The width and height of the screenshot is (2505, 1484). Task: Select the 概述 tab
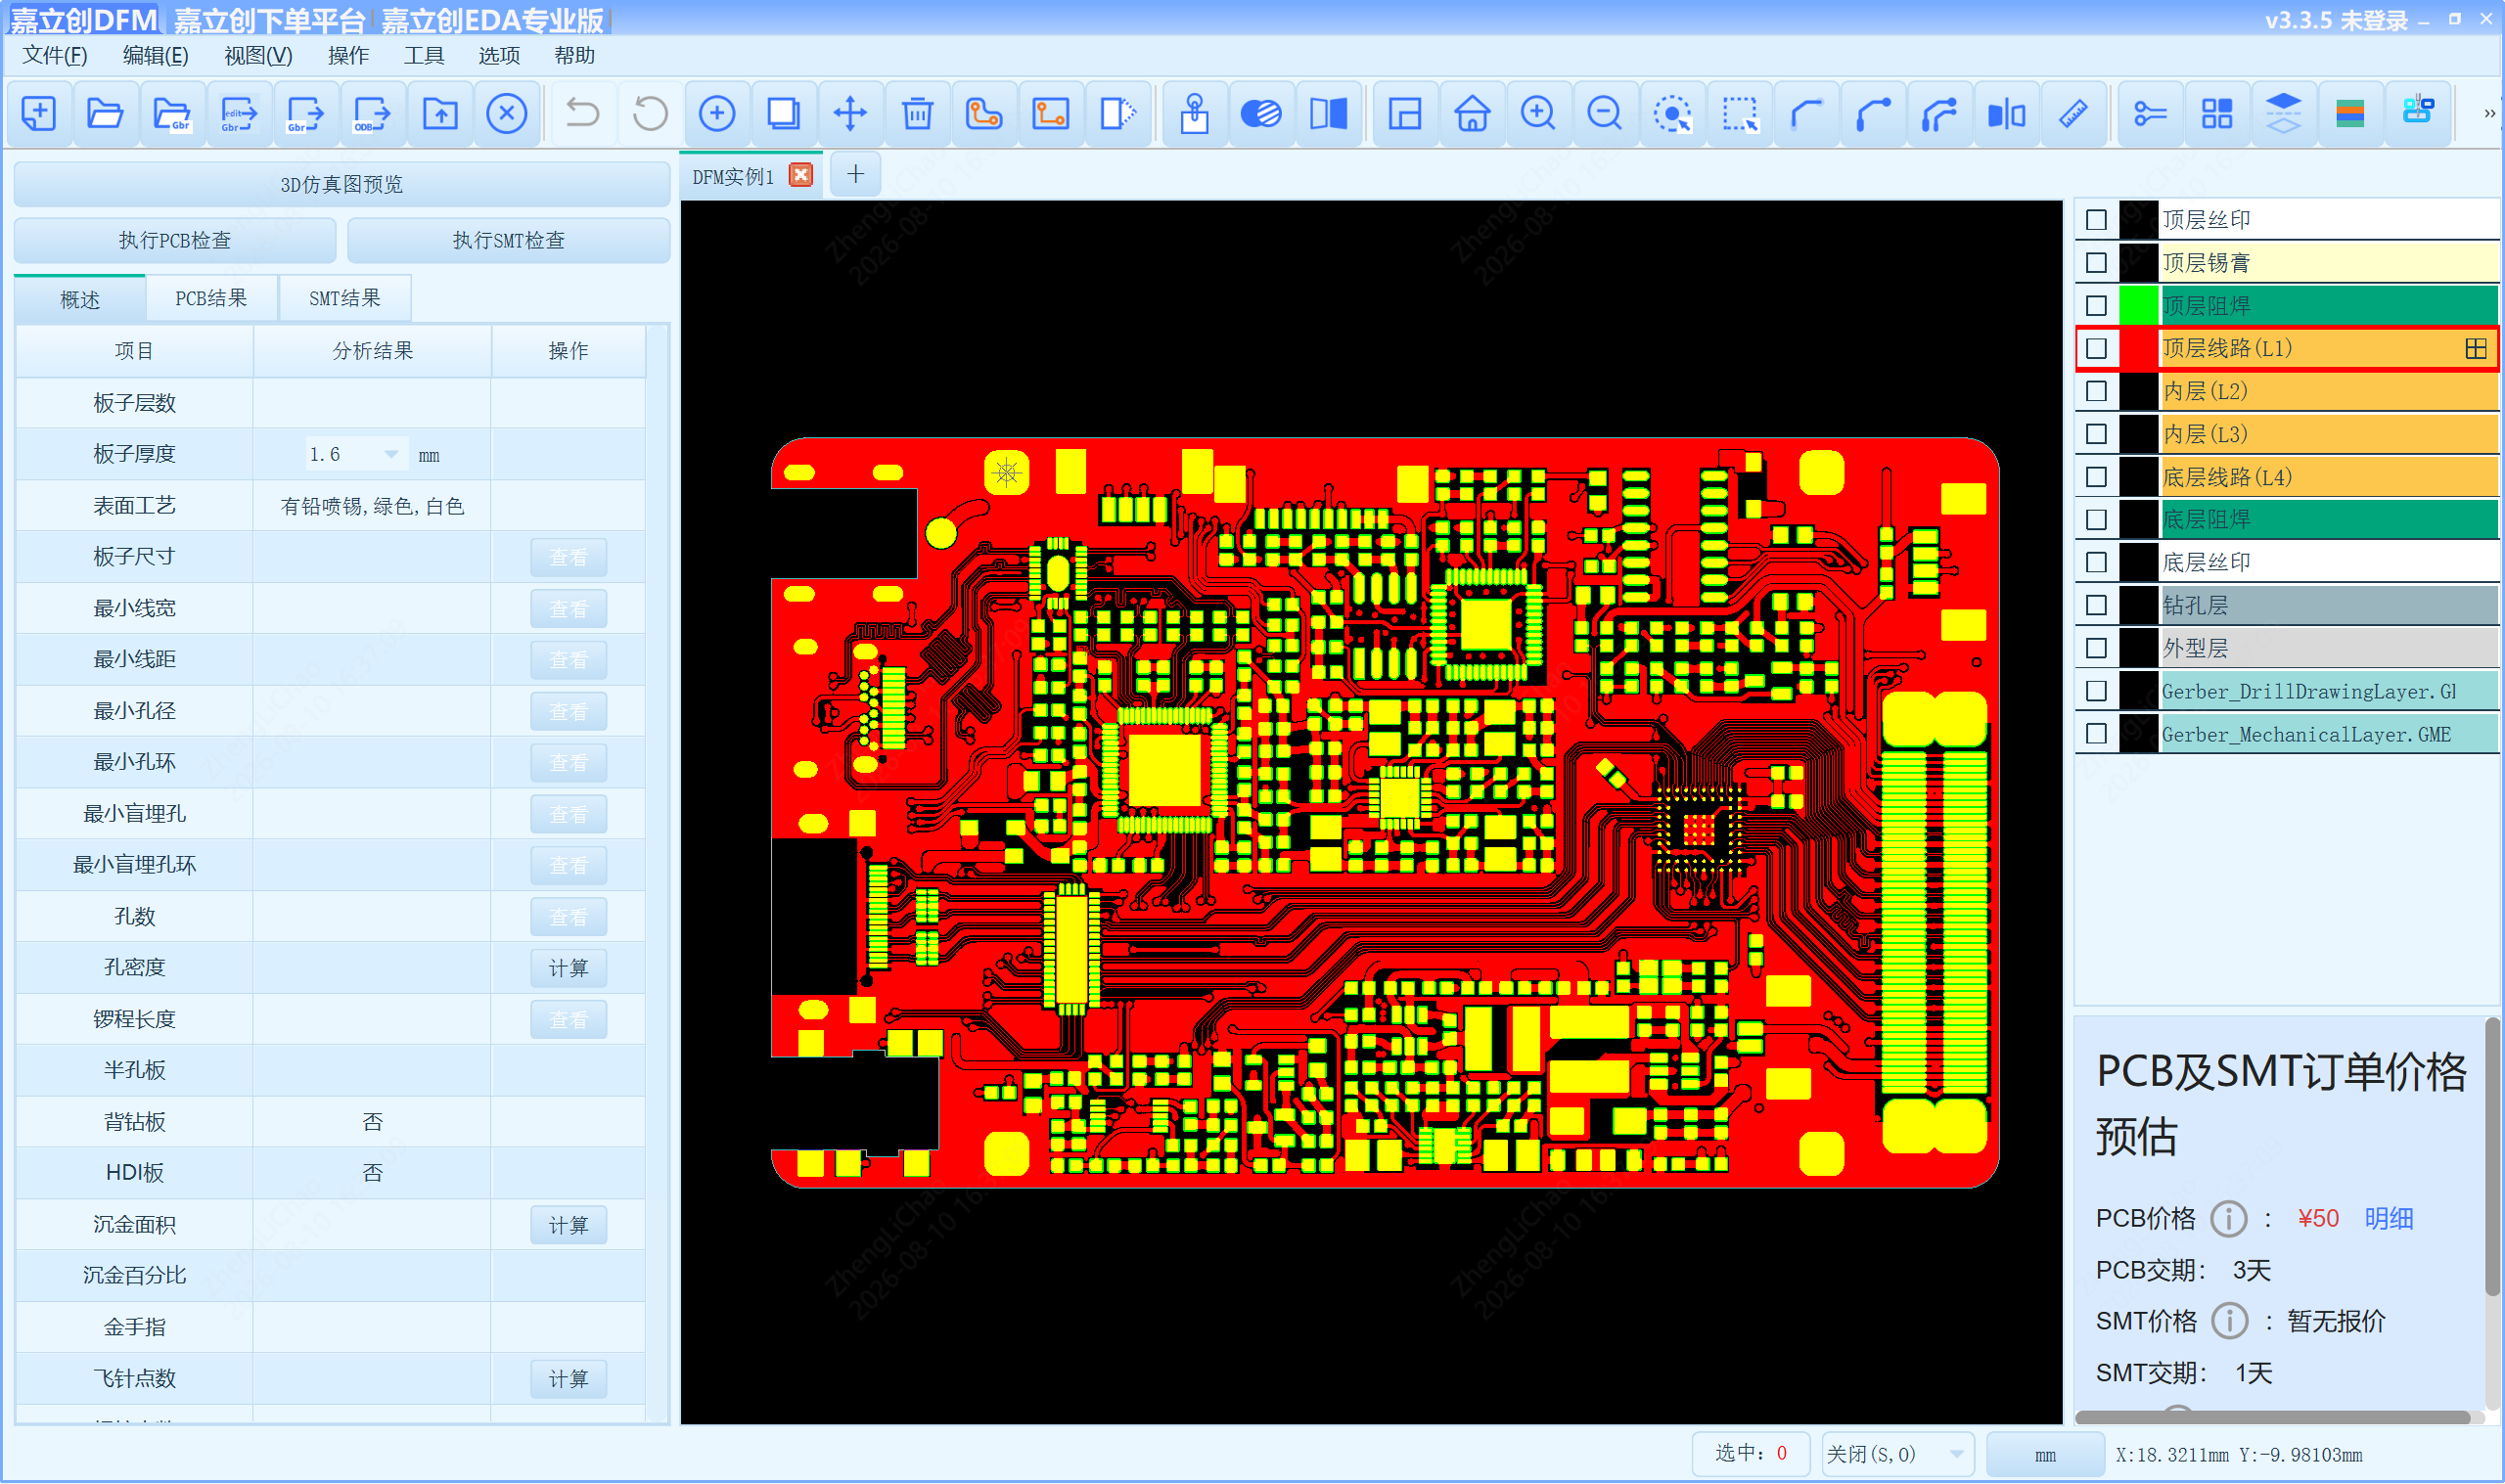pos(80,299)
